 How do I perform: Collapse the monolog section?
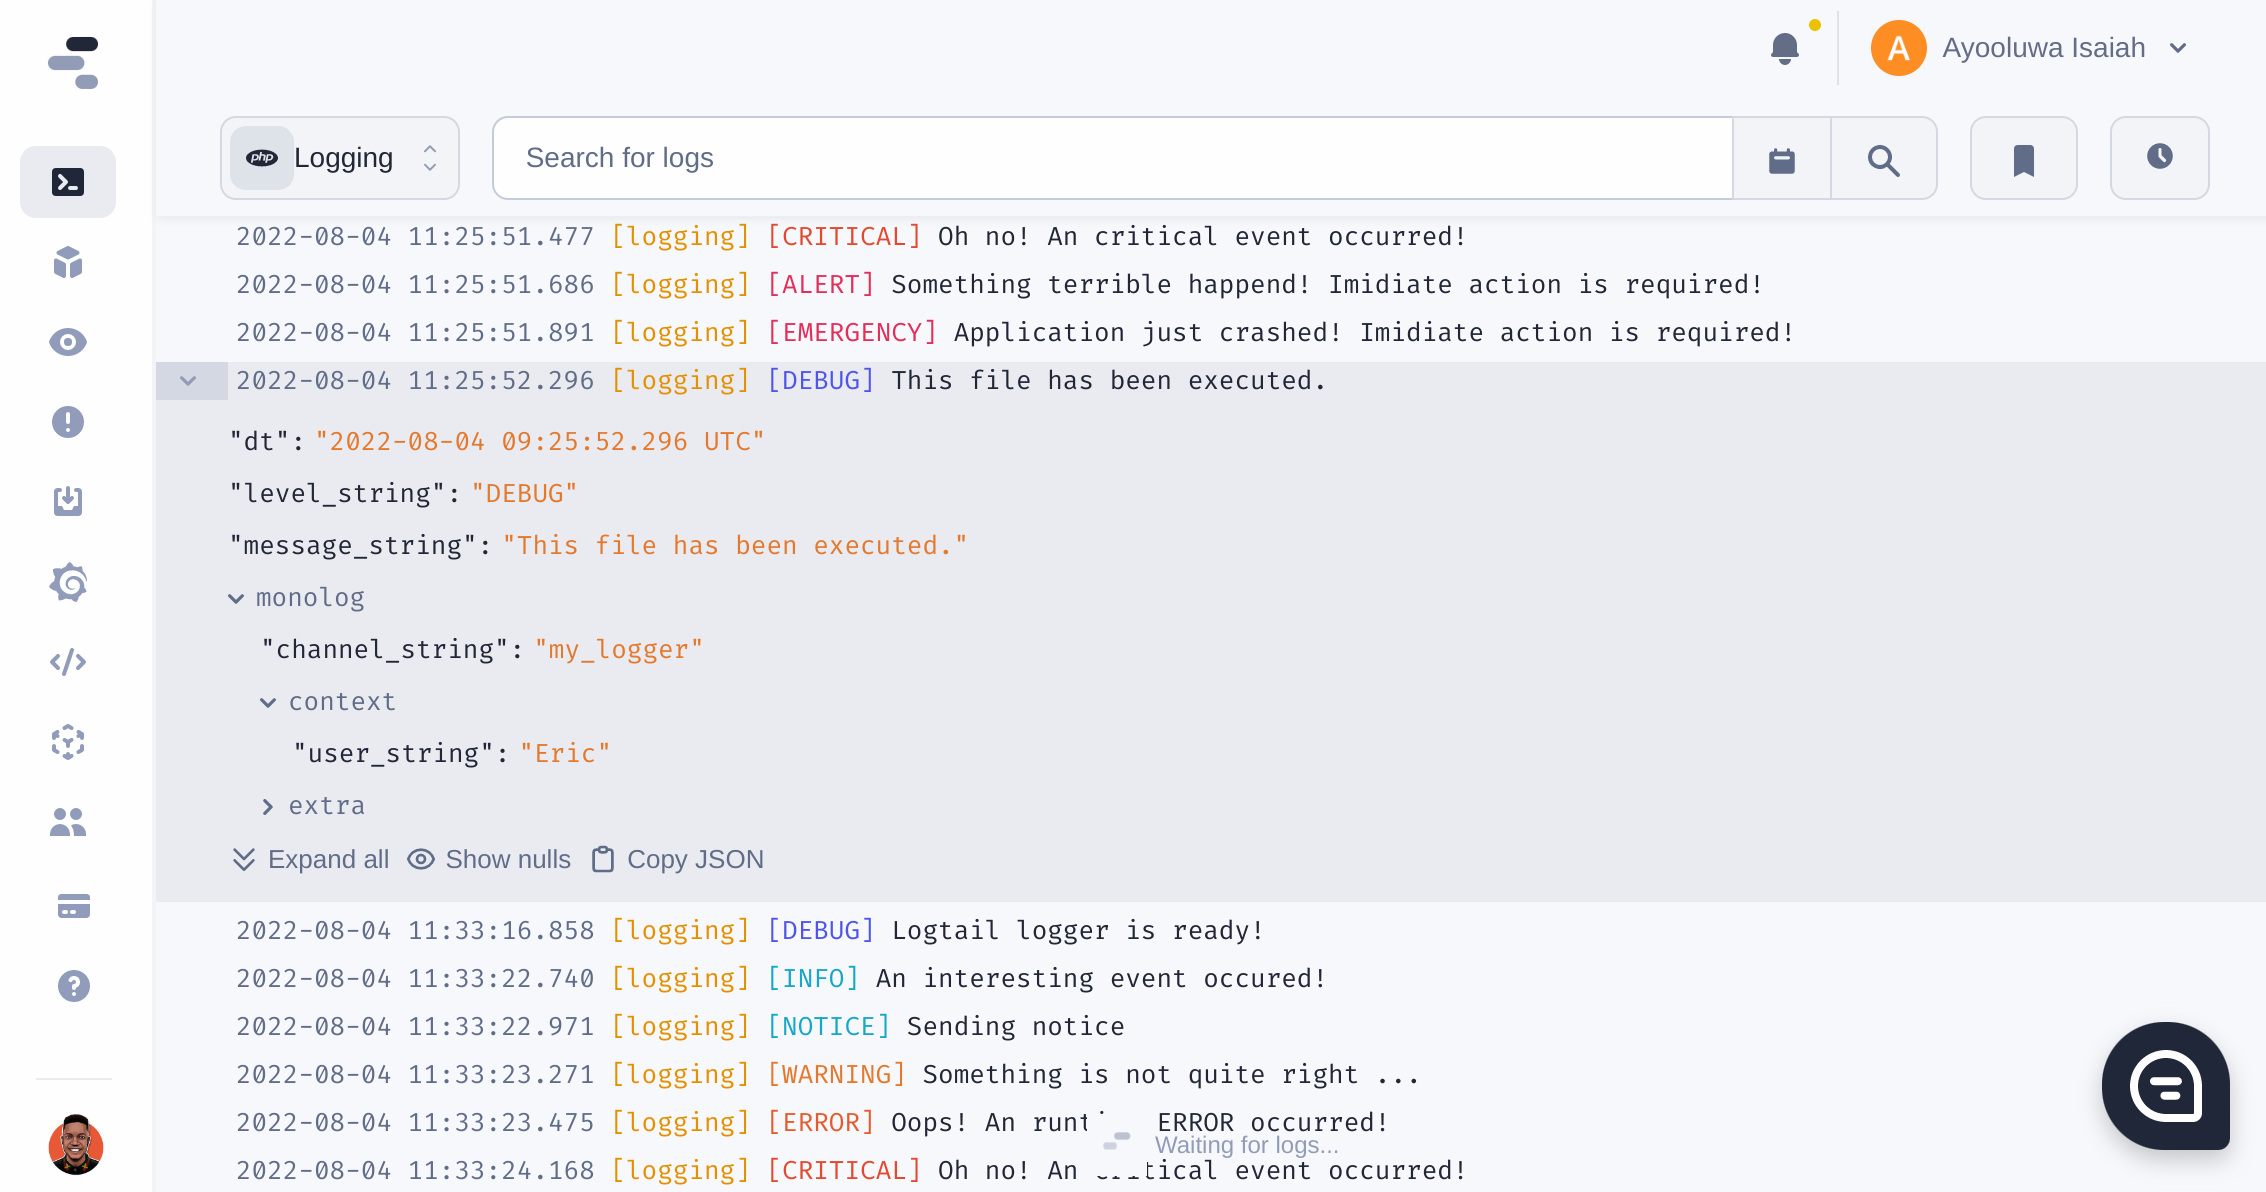click(237, 597)
